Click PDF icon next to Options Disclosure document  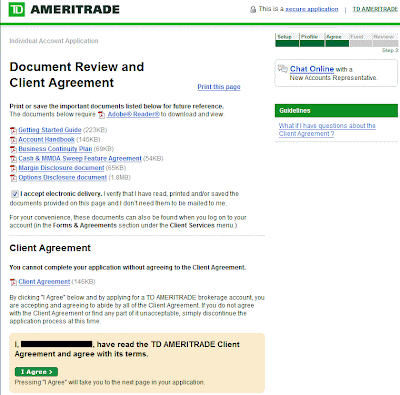click(13, 178)
